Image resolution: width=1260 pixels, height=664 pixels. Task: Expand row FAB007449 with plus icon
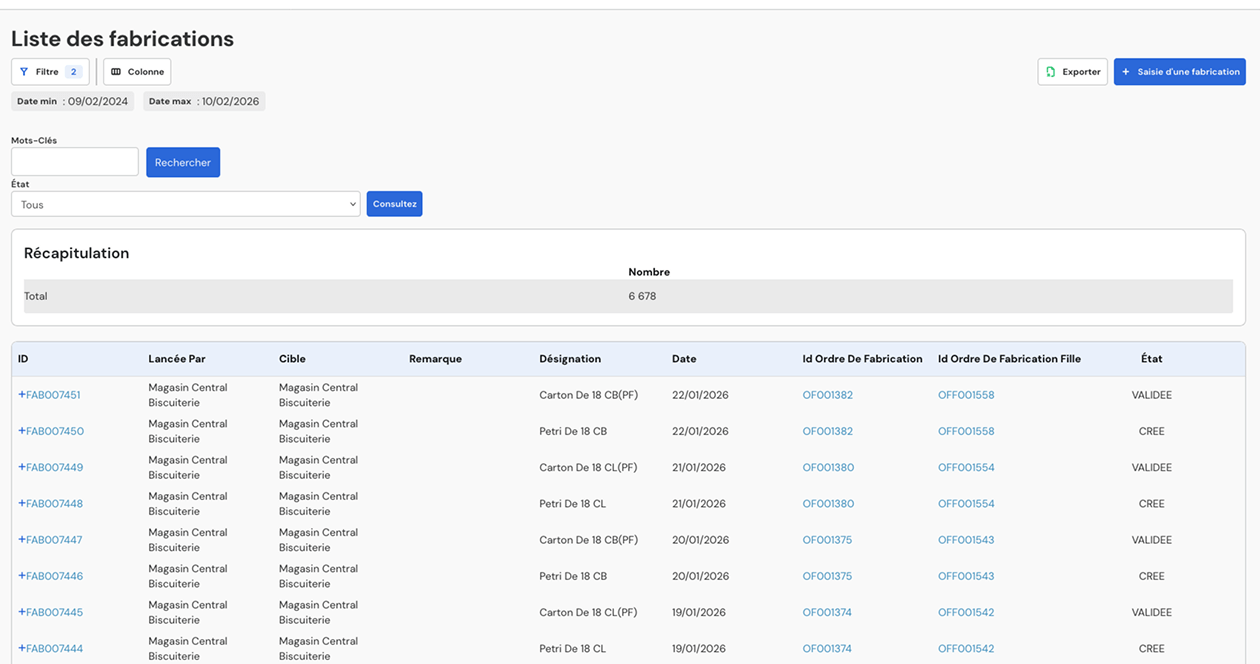[x=22, y=467]
